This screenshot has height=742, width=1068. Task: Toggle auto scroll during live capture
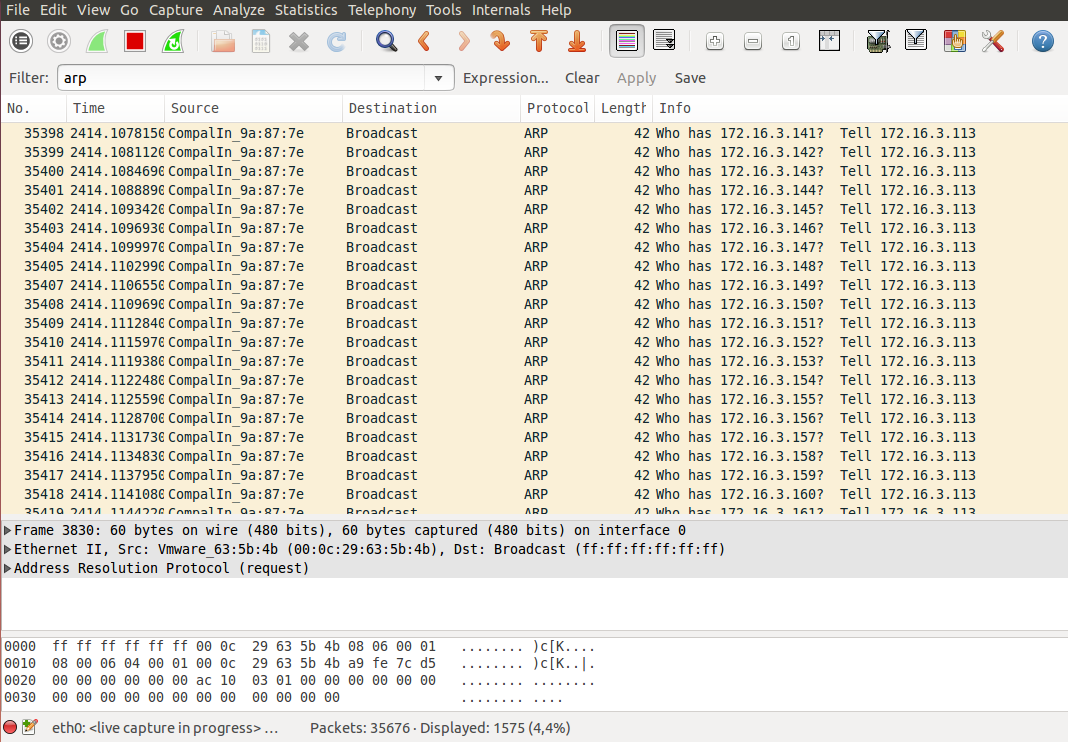pyautogui.click(x=664, y=41)
